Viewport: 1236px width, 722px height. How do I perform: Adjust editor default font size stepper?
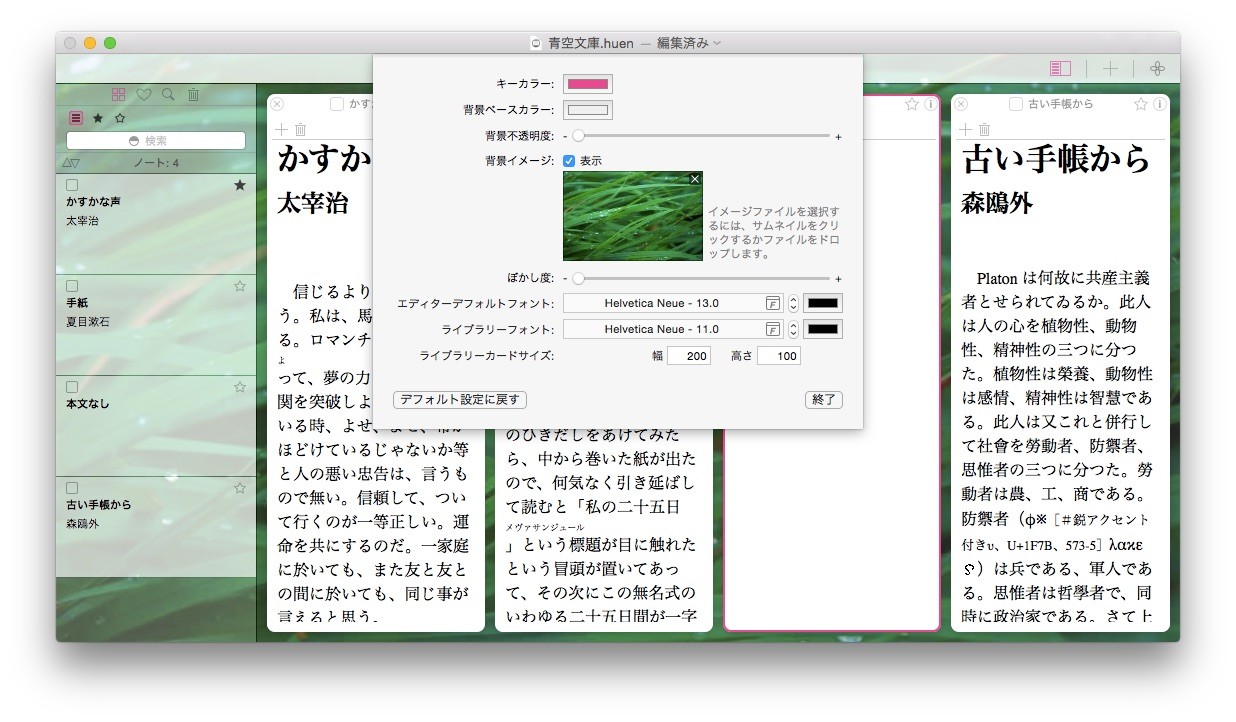(793, 303)
